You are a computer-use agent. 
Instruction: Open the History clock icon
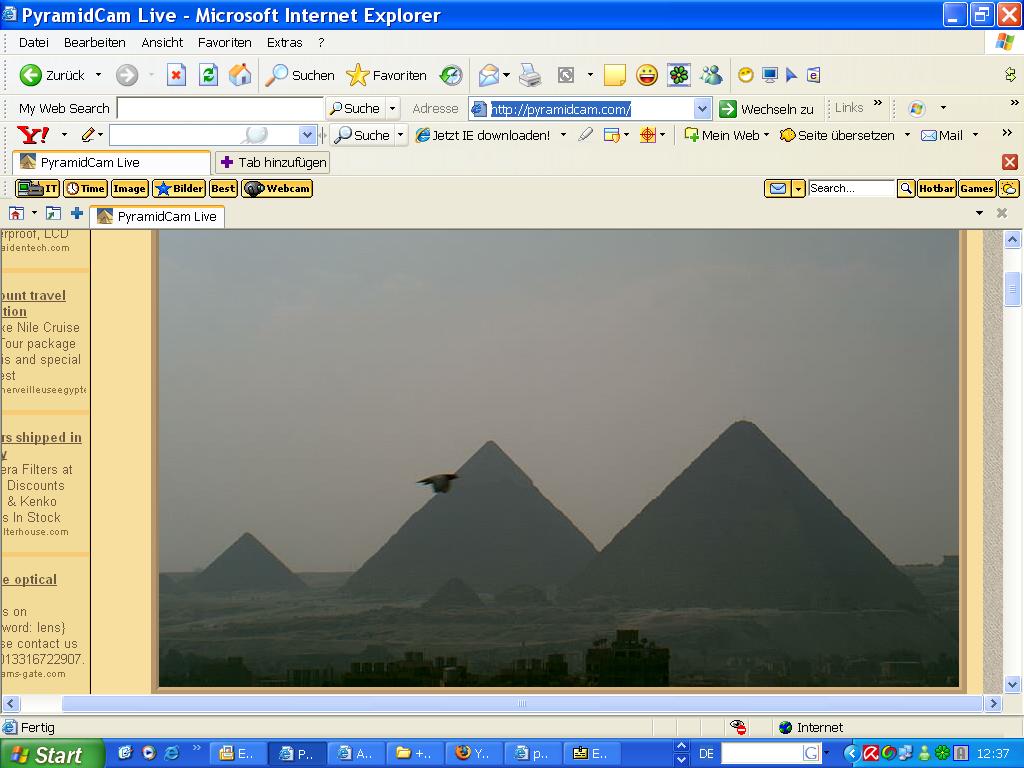coord(451,75)
